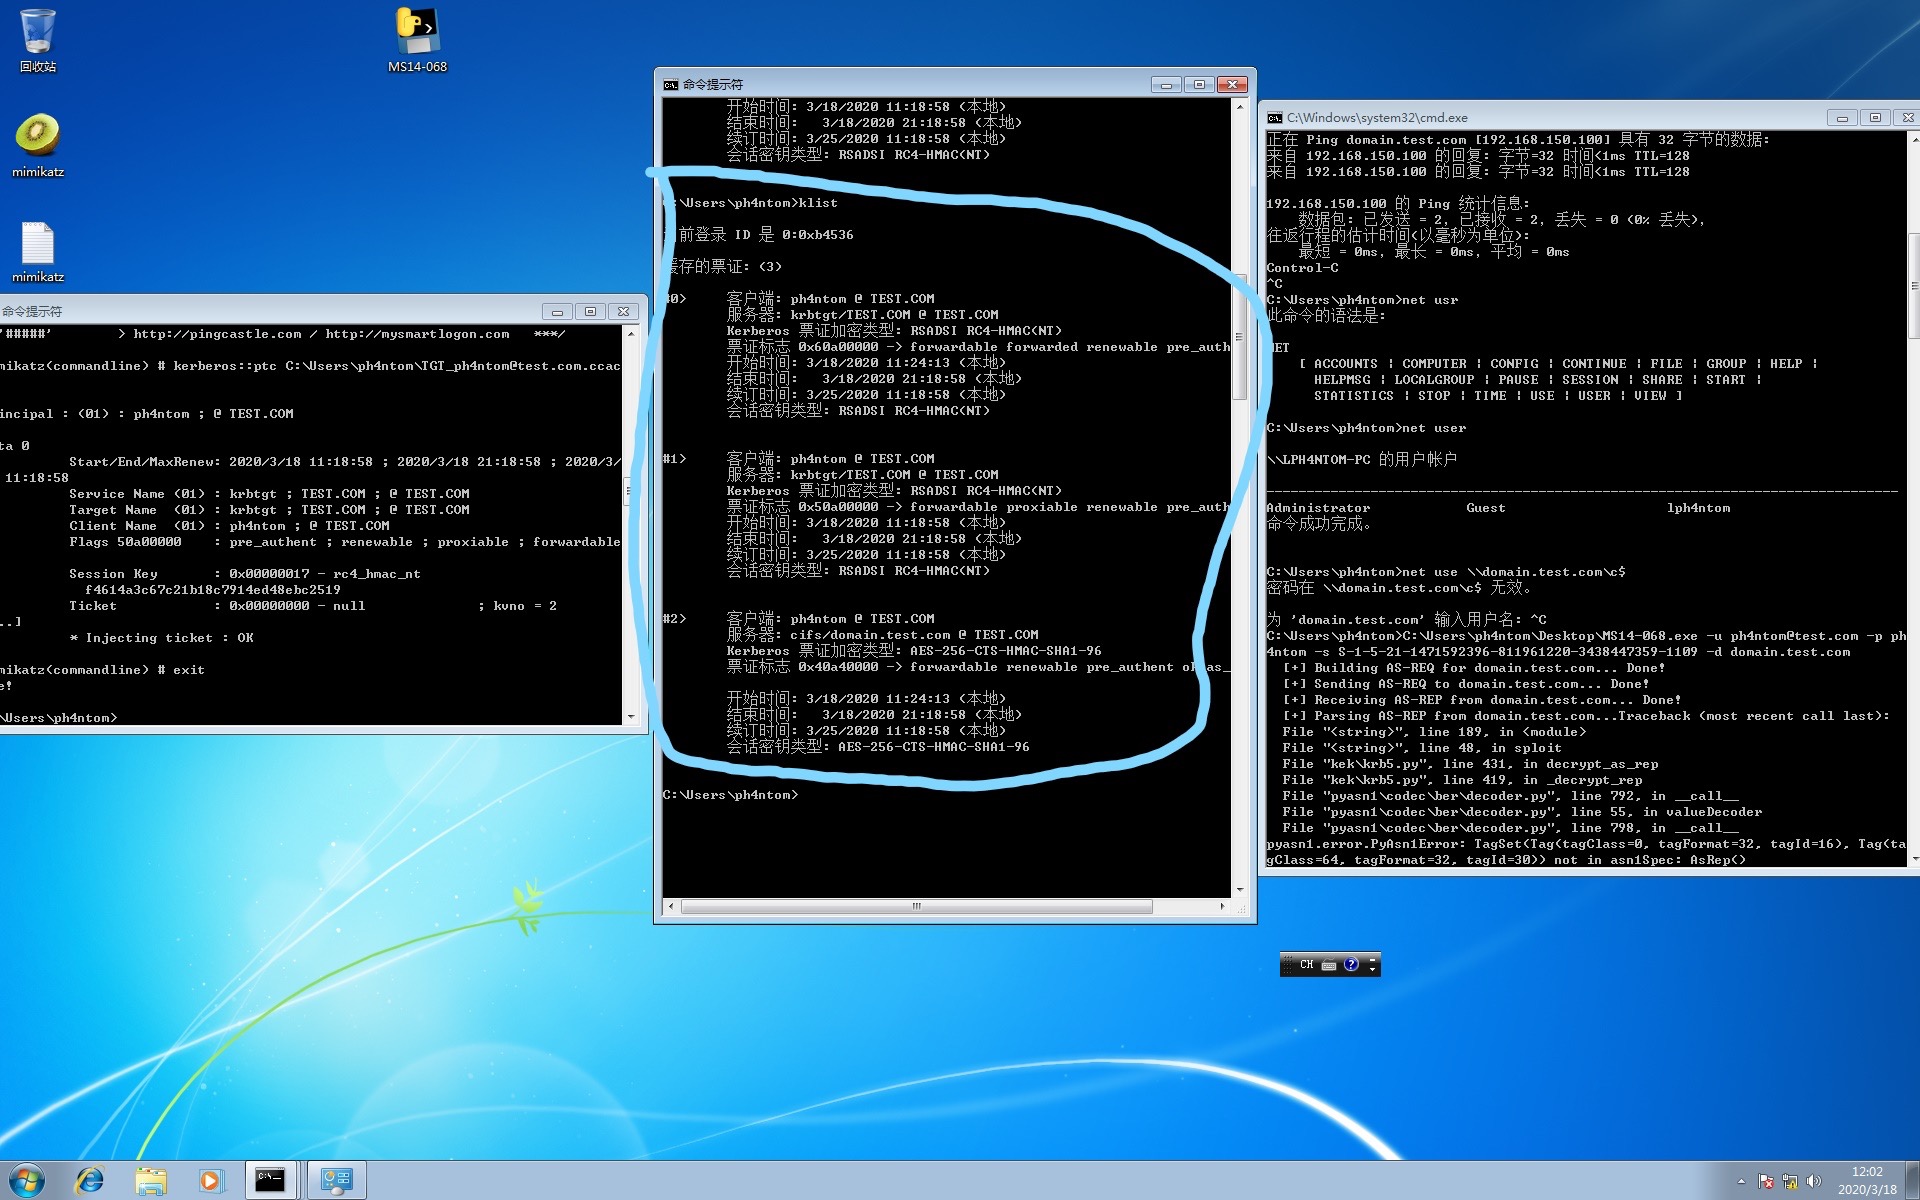Click scroll-down arrow in middle klist window
Screen dimensions: 1920x1200
[x=1240, y=889]
